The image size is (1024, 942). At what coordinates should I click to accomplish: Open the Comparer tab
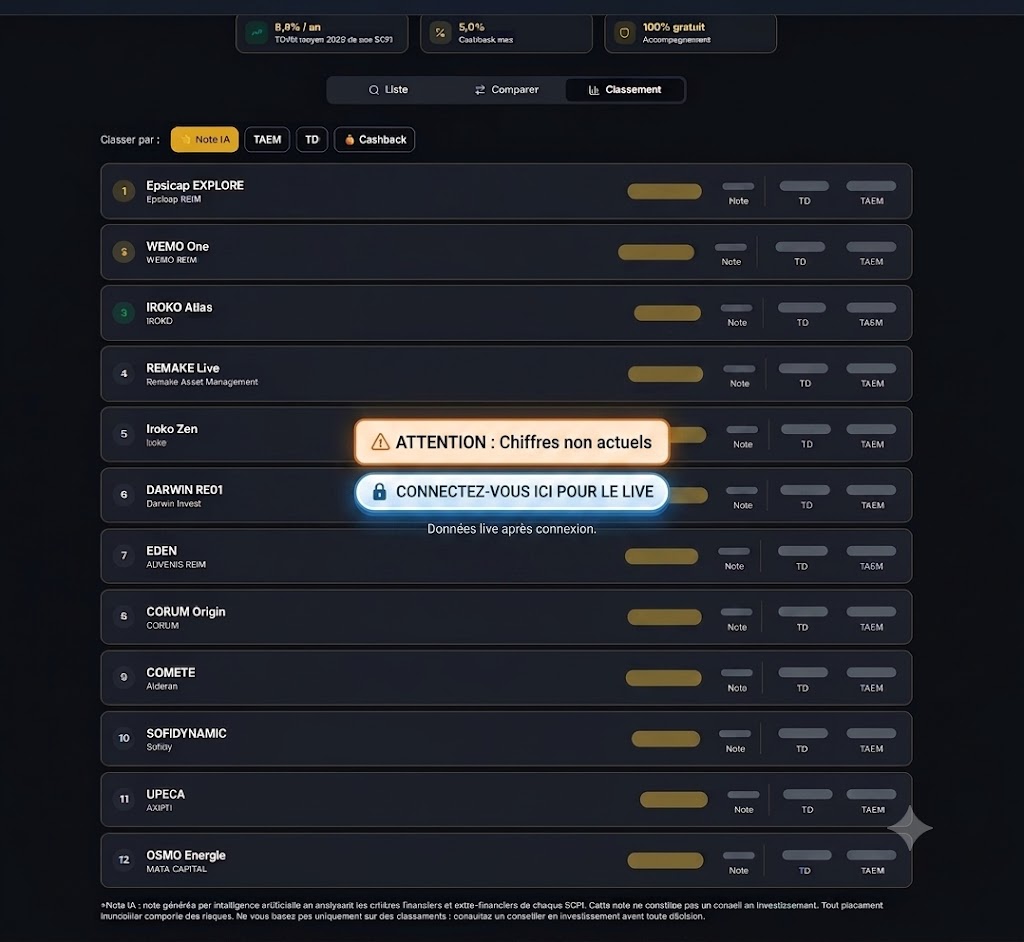click(506, 90)
